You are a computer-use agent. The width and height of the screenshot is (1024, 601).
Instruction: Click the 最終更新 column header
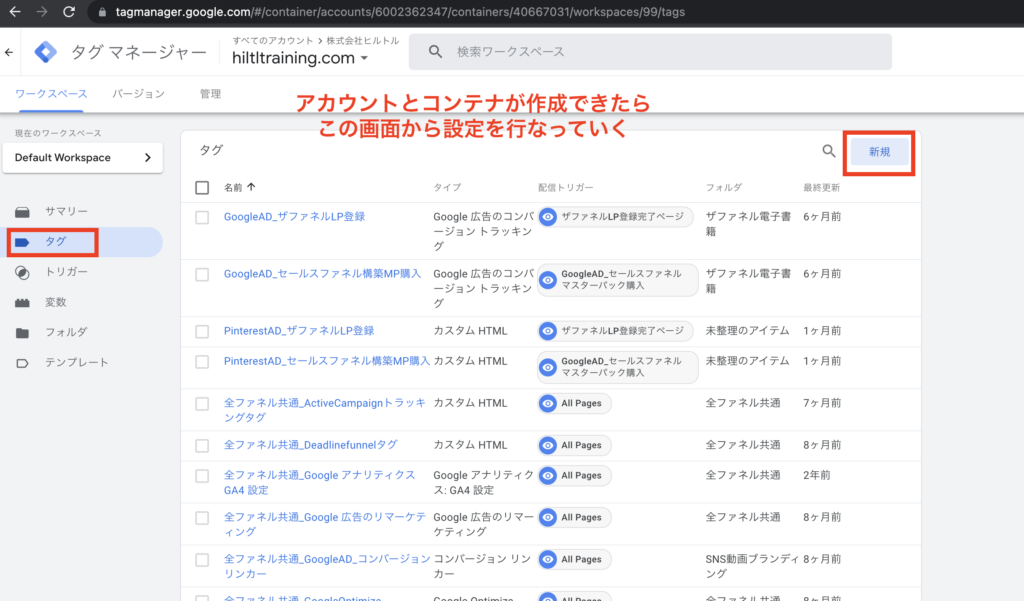tap(822, 187)
